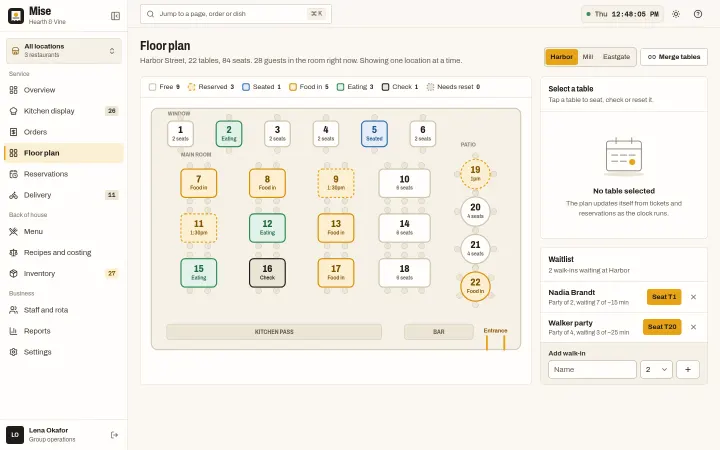Click the Reports chart icon
Viewport: 720px width, 450px height.
pos(13,331)
